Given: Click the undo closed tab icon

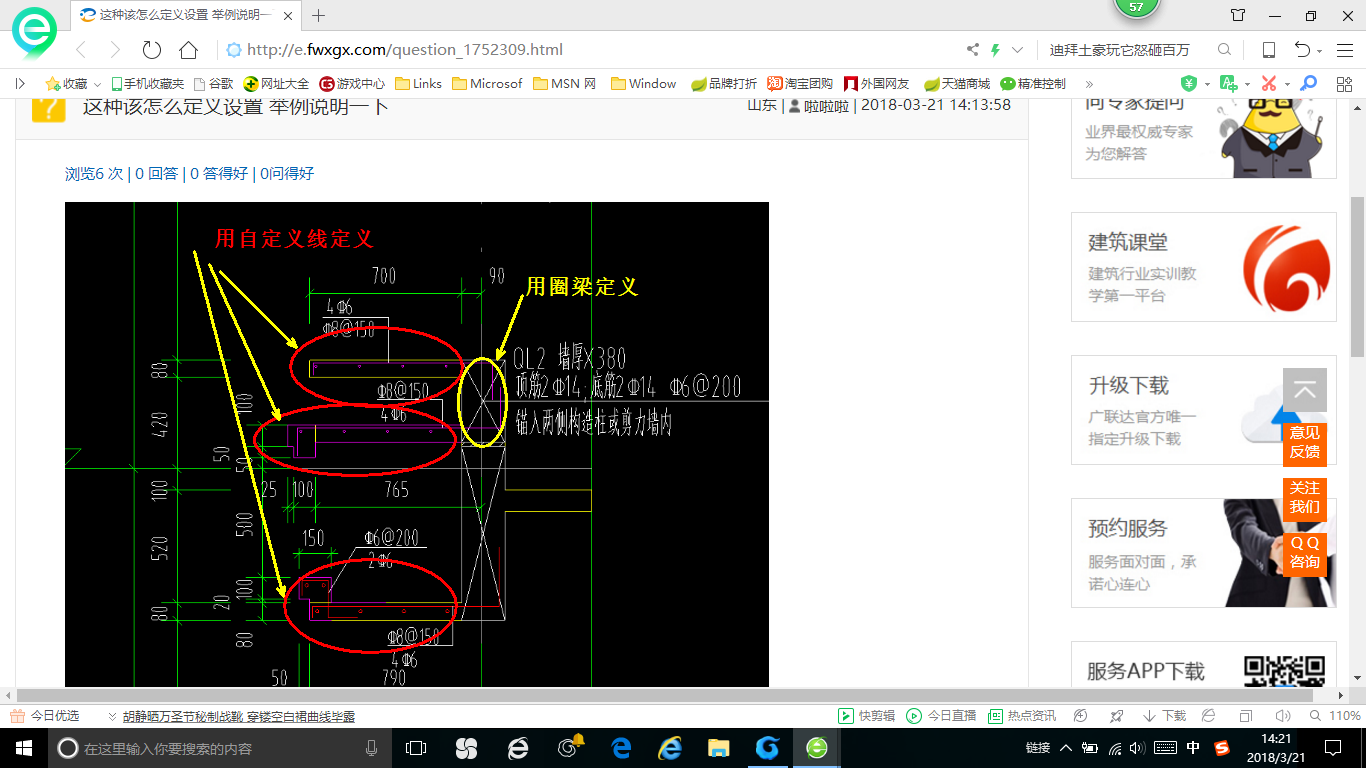Looking at the screenshot, I should point(1302,50).
